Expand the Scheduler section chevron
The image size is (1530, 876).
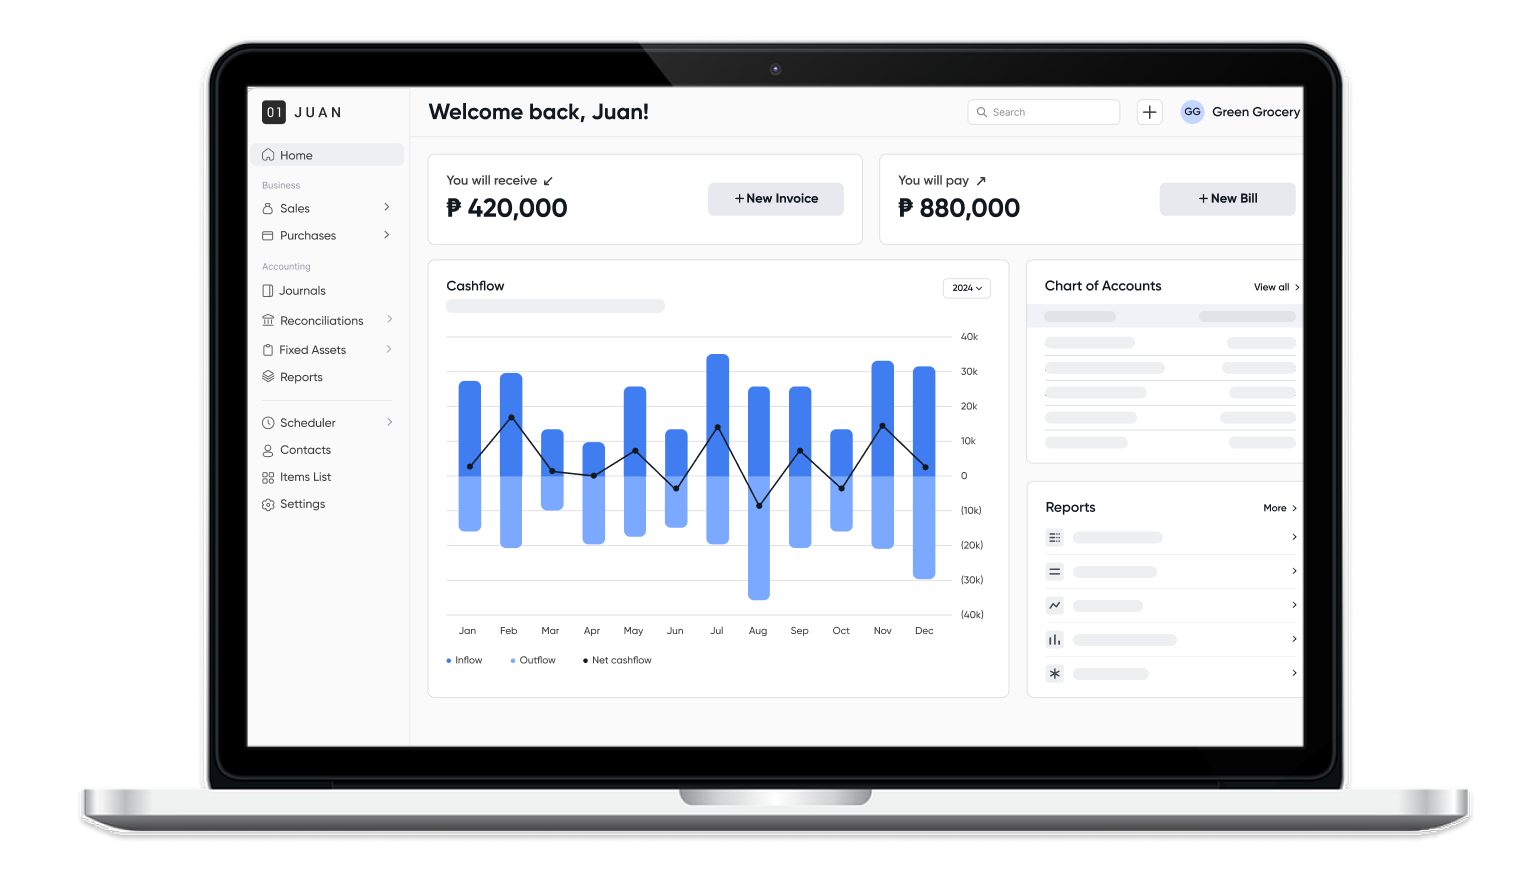(389, 422)
